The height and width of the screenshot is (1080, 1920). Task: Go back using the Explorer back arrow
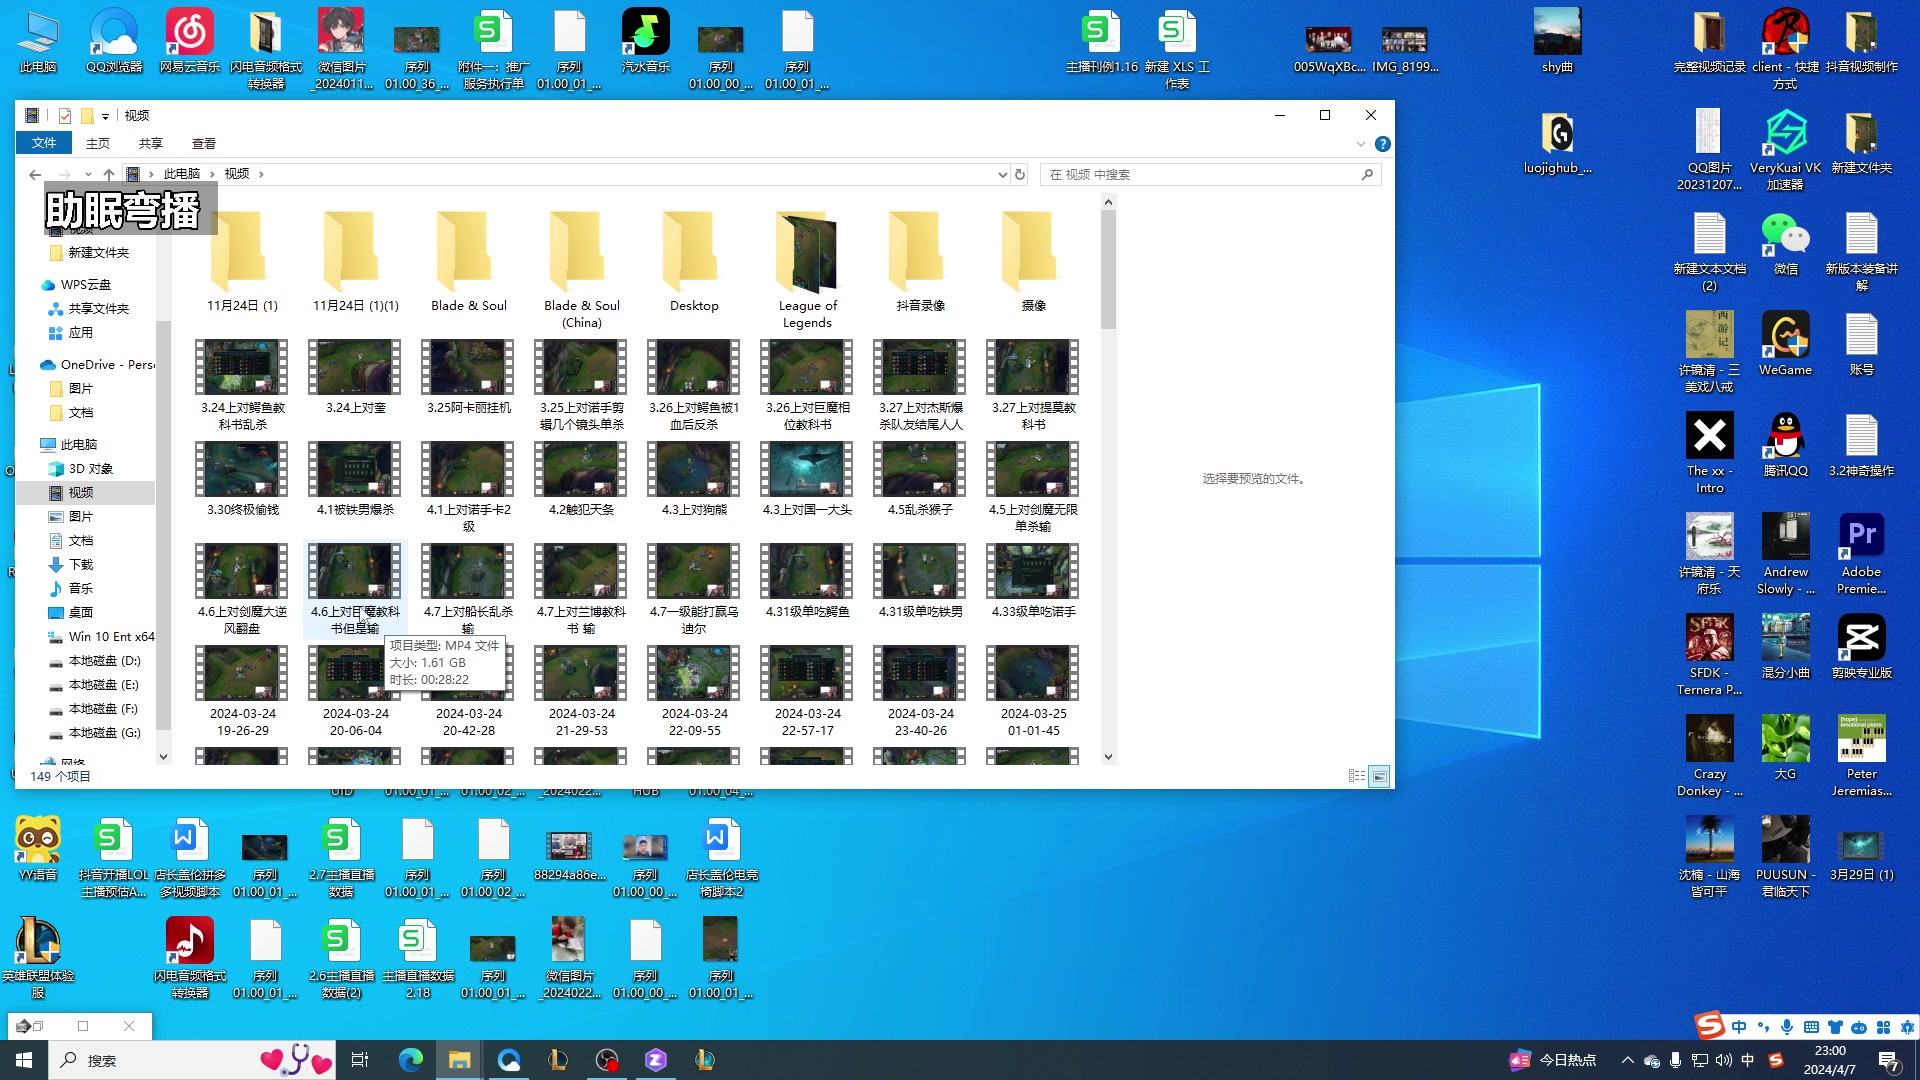pyautogui.click(x=35, y=174)
